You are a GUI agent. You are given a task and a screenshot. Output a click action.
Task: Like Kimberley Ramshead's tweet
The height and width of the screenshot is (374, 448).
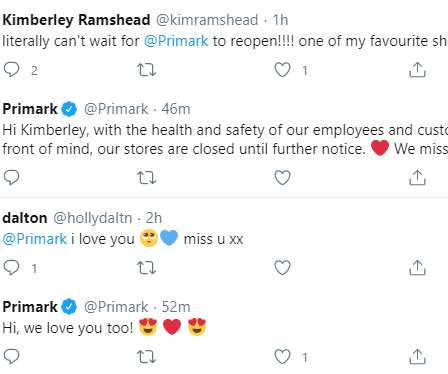click(x=282, y=70)
